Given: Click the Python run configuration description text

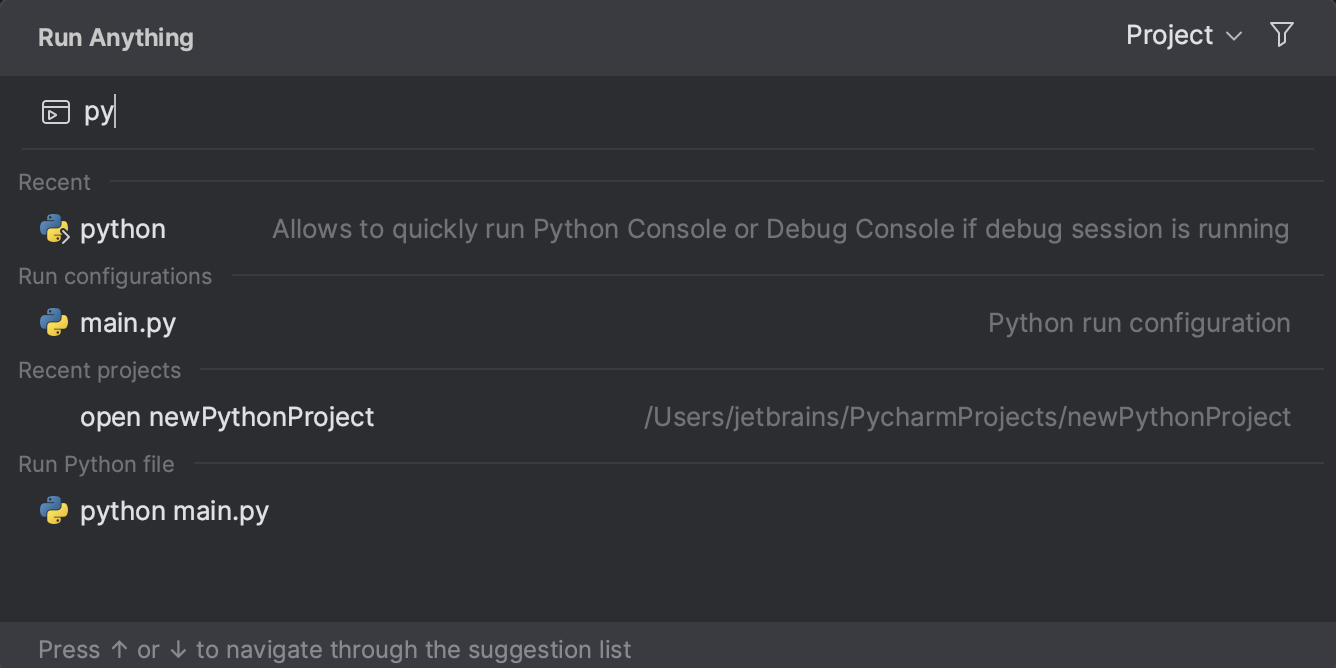Looking at the screenshot, I should pyautogui.click(x=1139, y=322).
